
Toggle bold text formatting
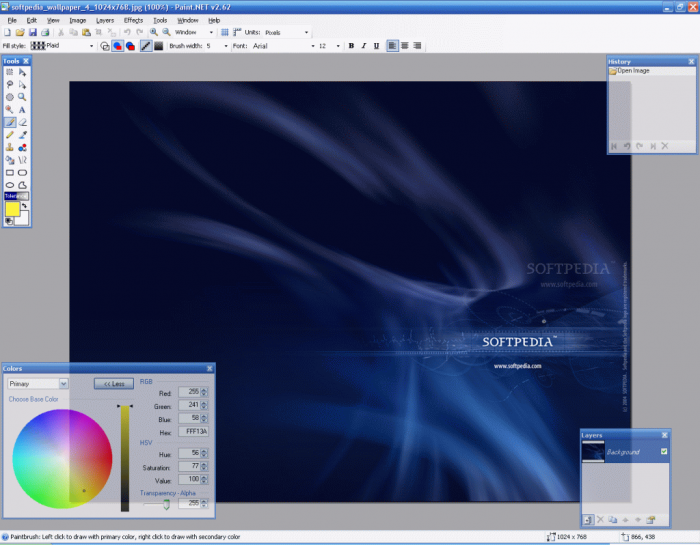click(x=350, y=45)
